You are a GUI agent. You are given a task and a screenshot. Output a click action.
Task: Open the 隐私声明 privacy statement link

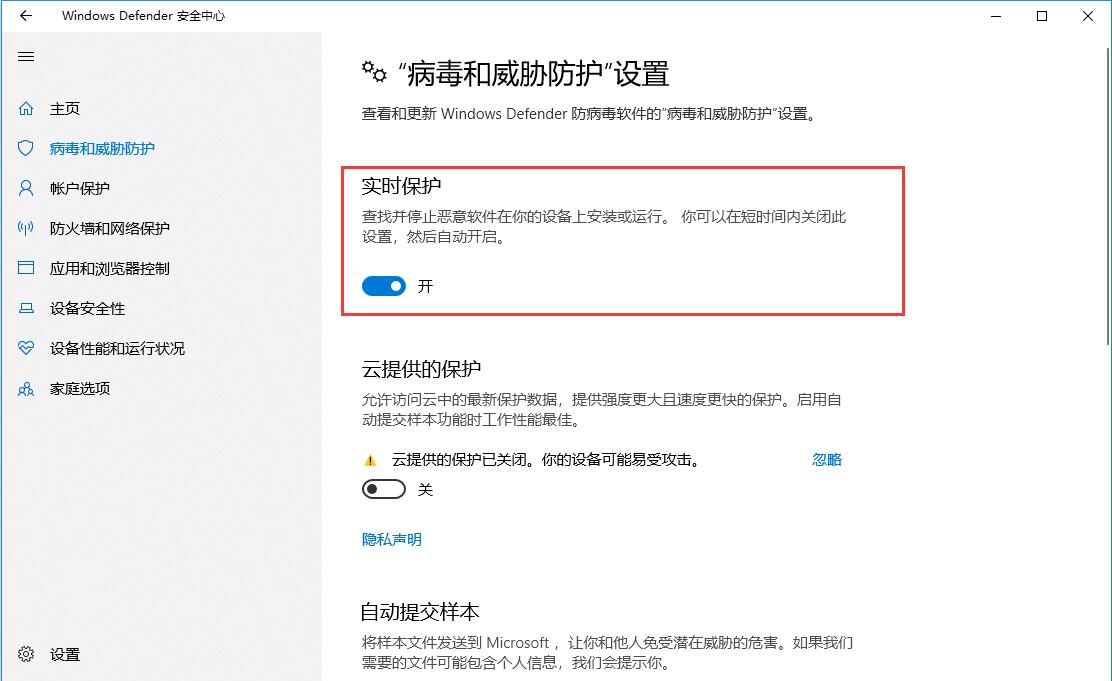390,539
